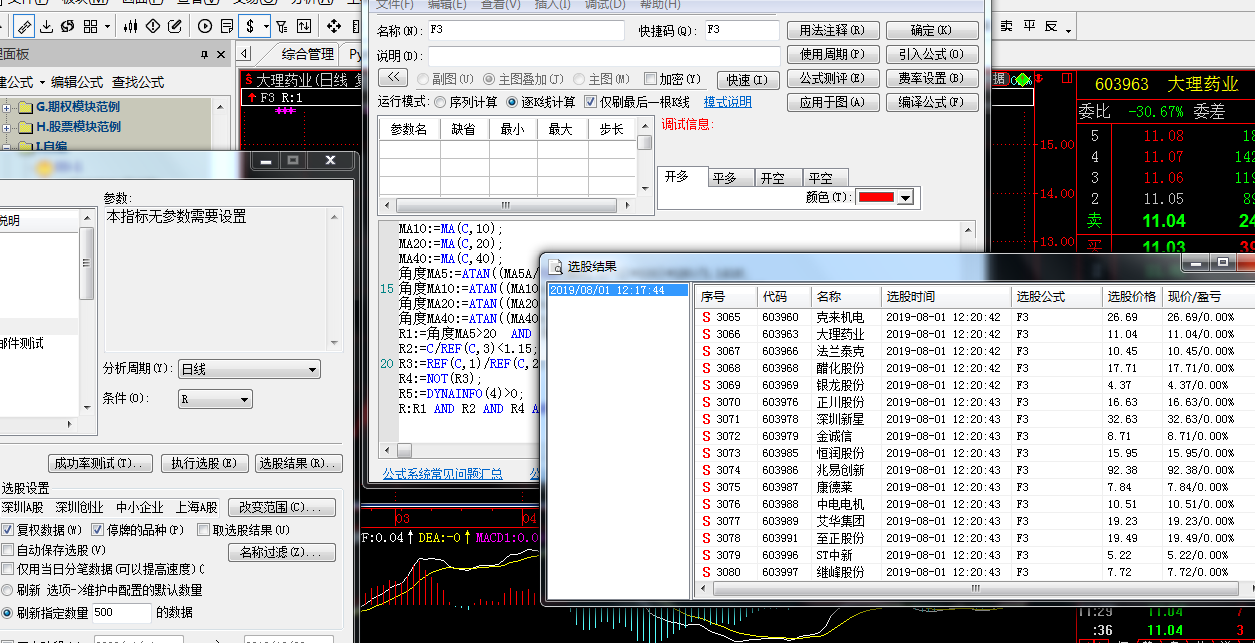
Task: Toggle the 加密 checkbox
Action: click(x=651, y=79)
